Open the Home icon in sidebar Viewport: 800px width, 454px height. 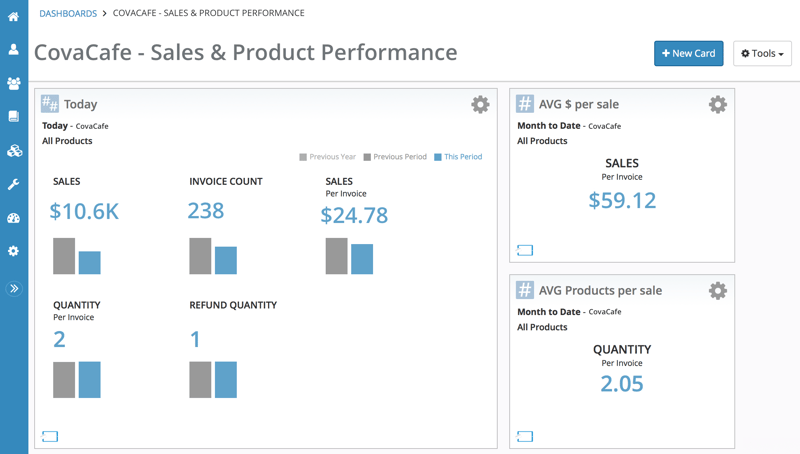14,16
